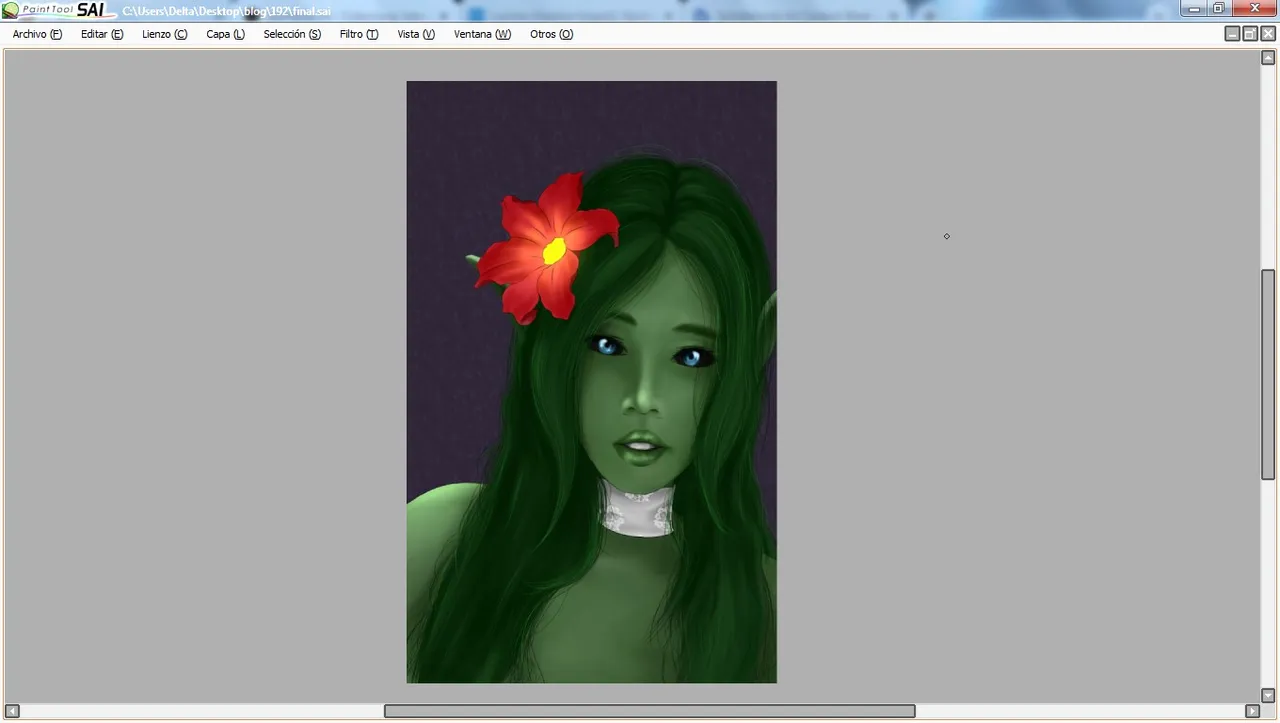1280x723 pixels.
Task: Open the Lienzo (C) menu
Action: tap(164, 34)
